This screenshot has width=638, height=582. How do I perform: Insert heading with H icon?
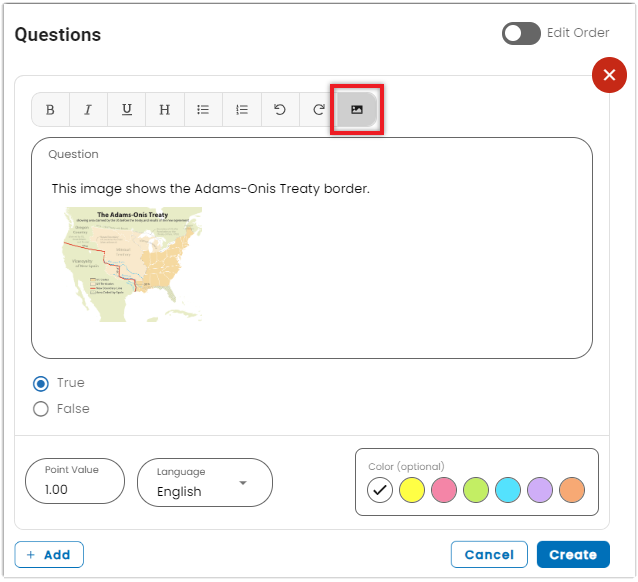point(165,110)
